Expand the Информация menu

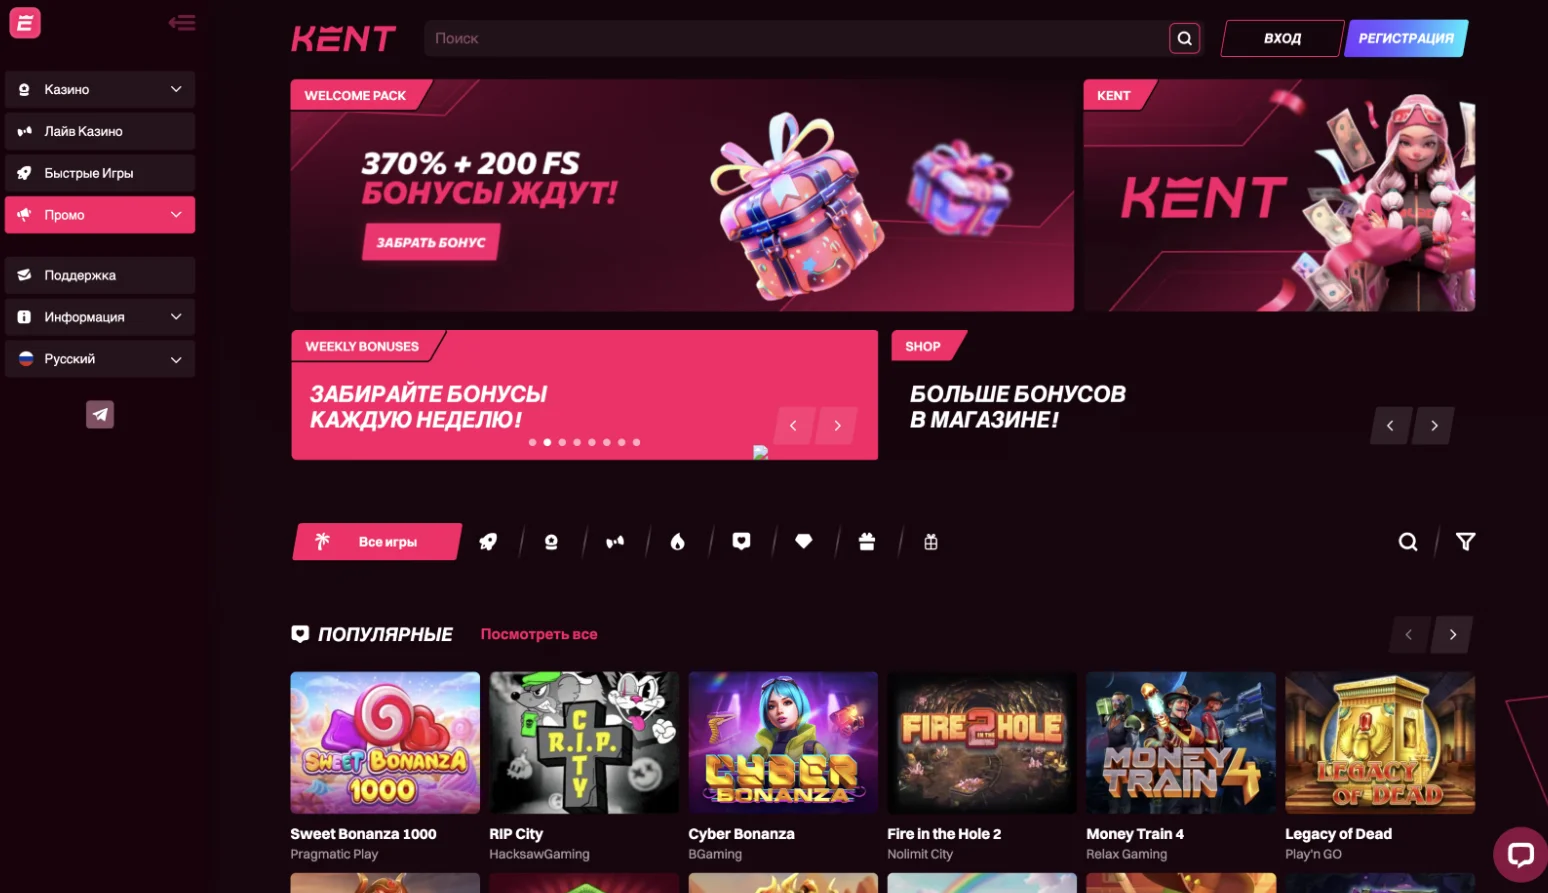tap(100, 317)
